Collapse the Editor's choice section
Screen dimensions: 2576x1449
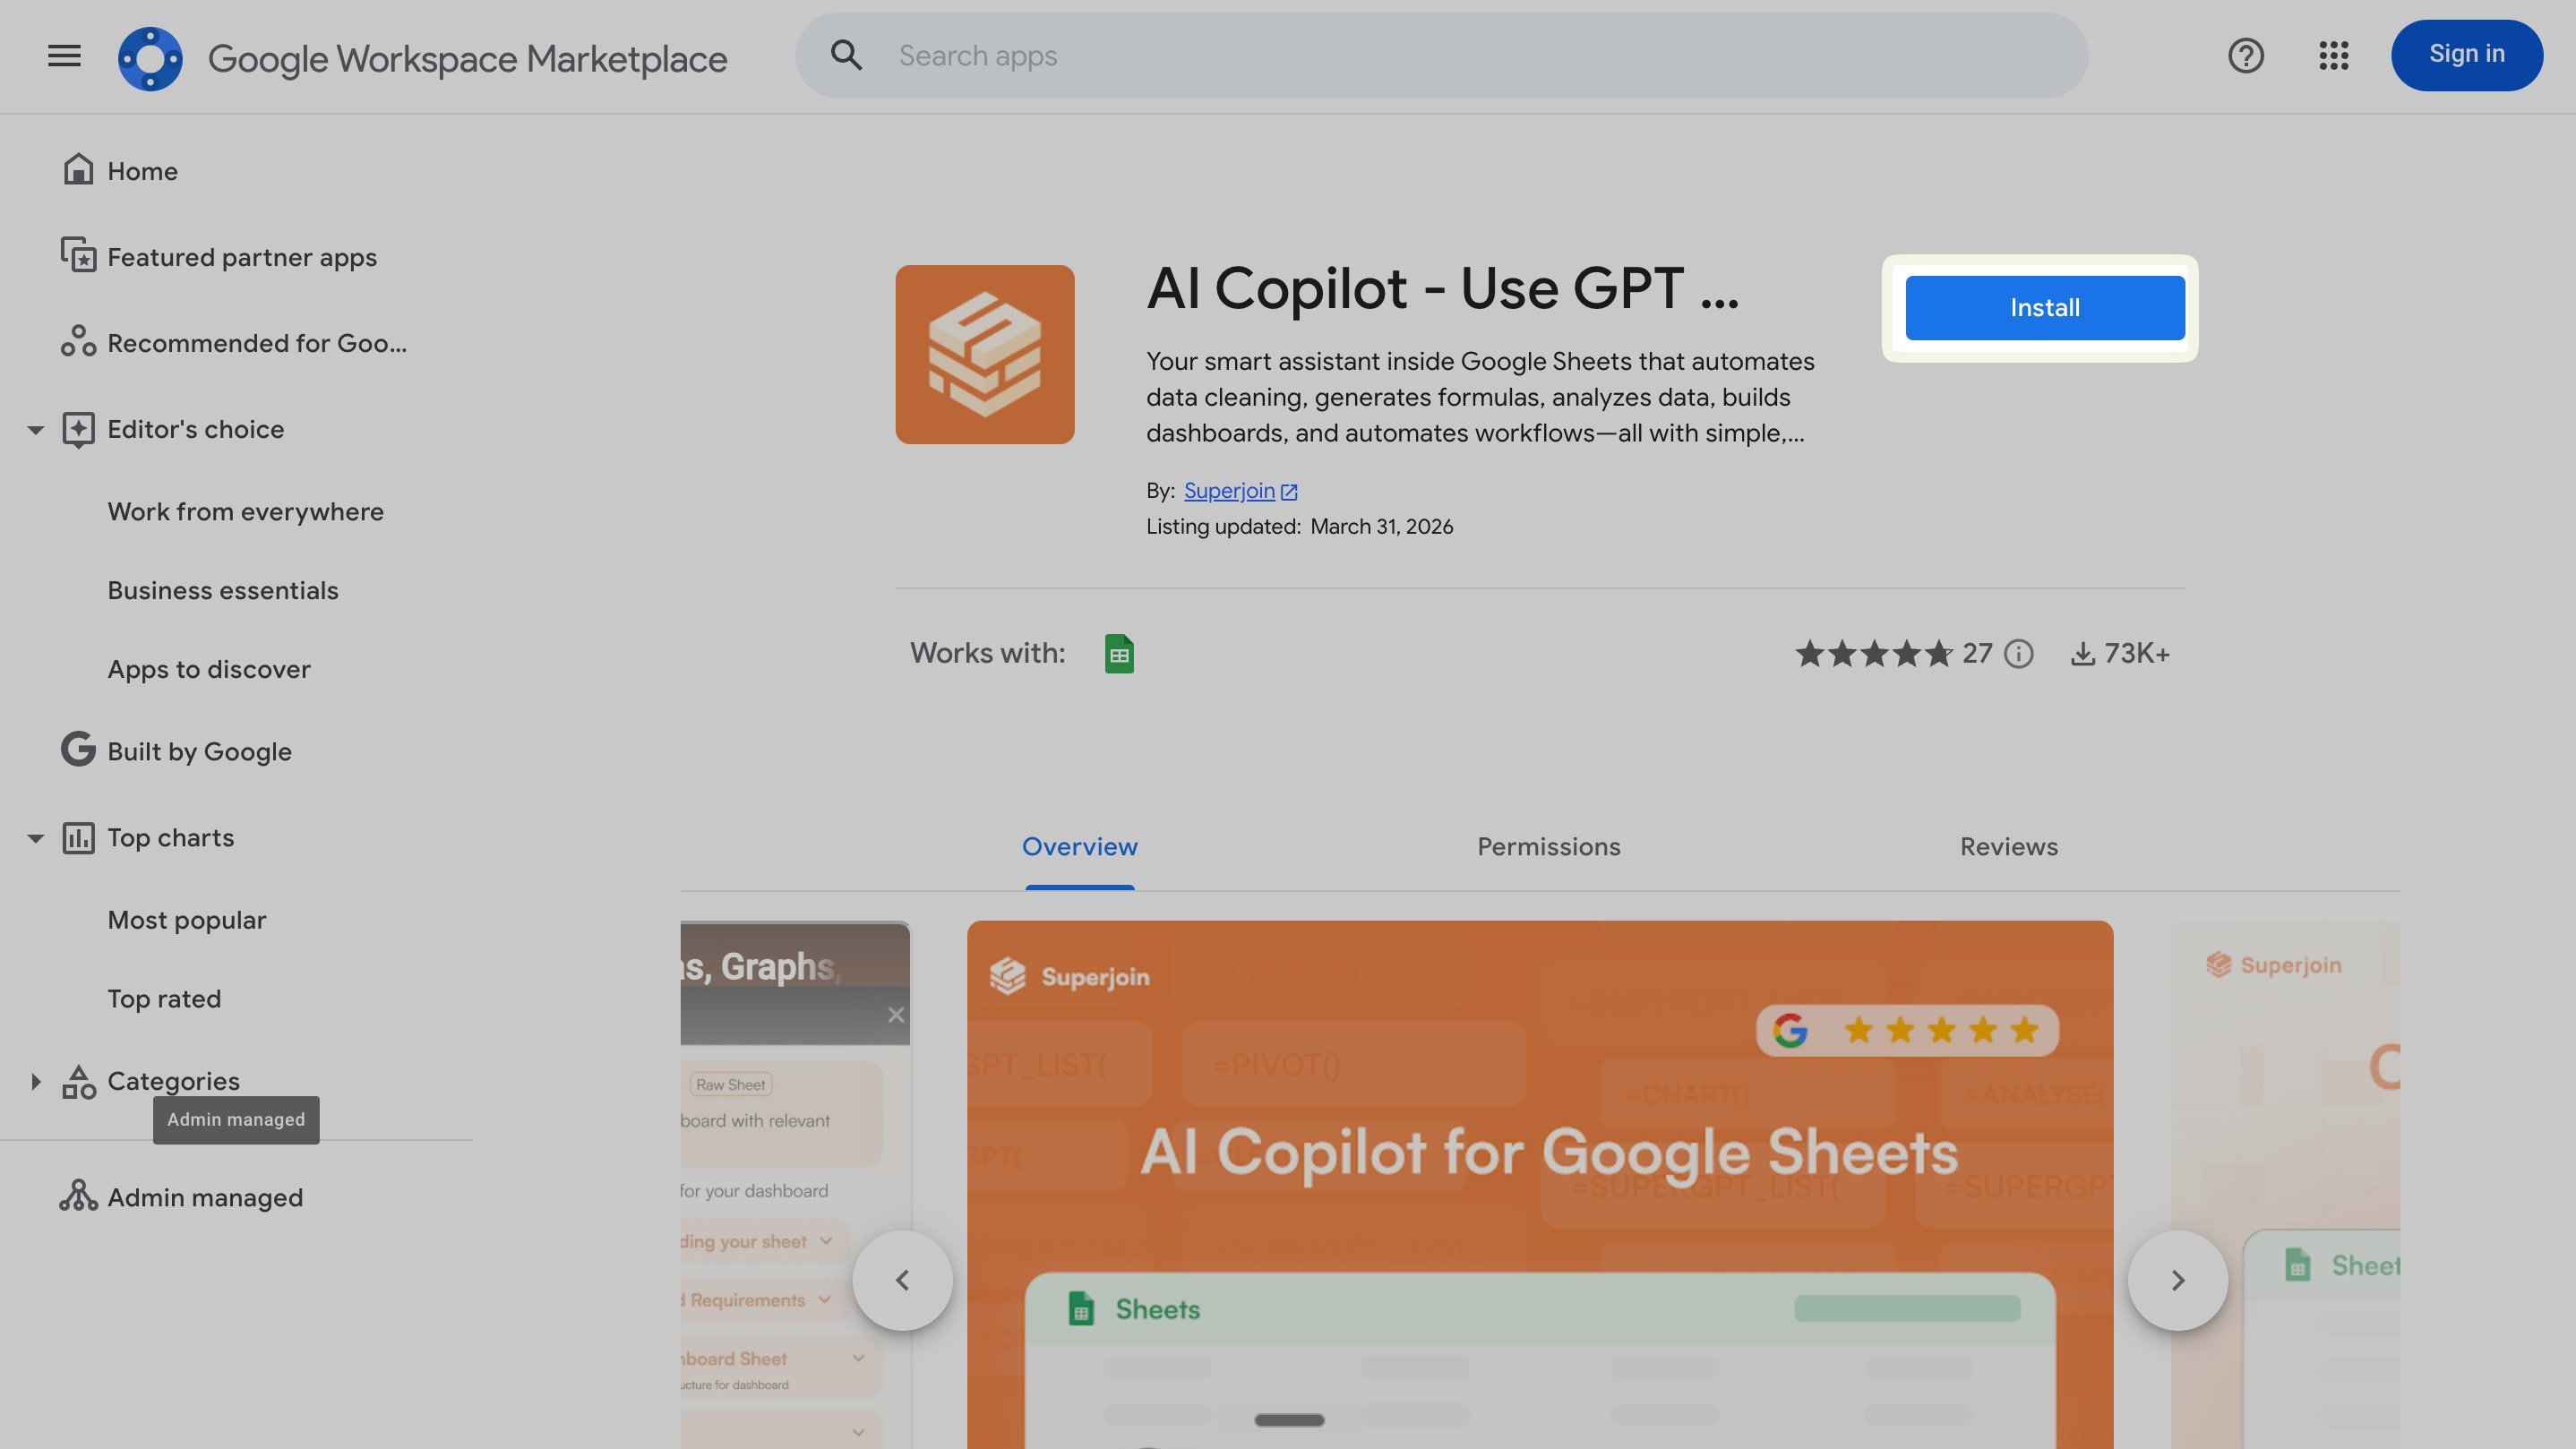click(35, 430)
